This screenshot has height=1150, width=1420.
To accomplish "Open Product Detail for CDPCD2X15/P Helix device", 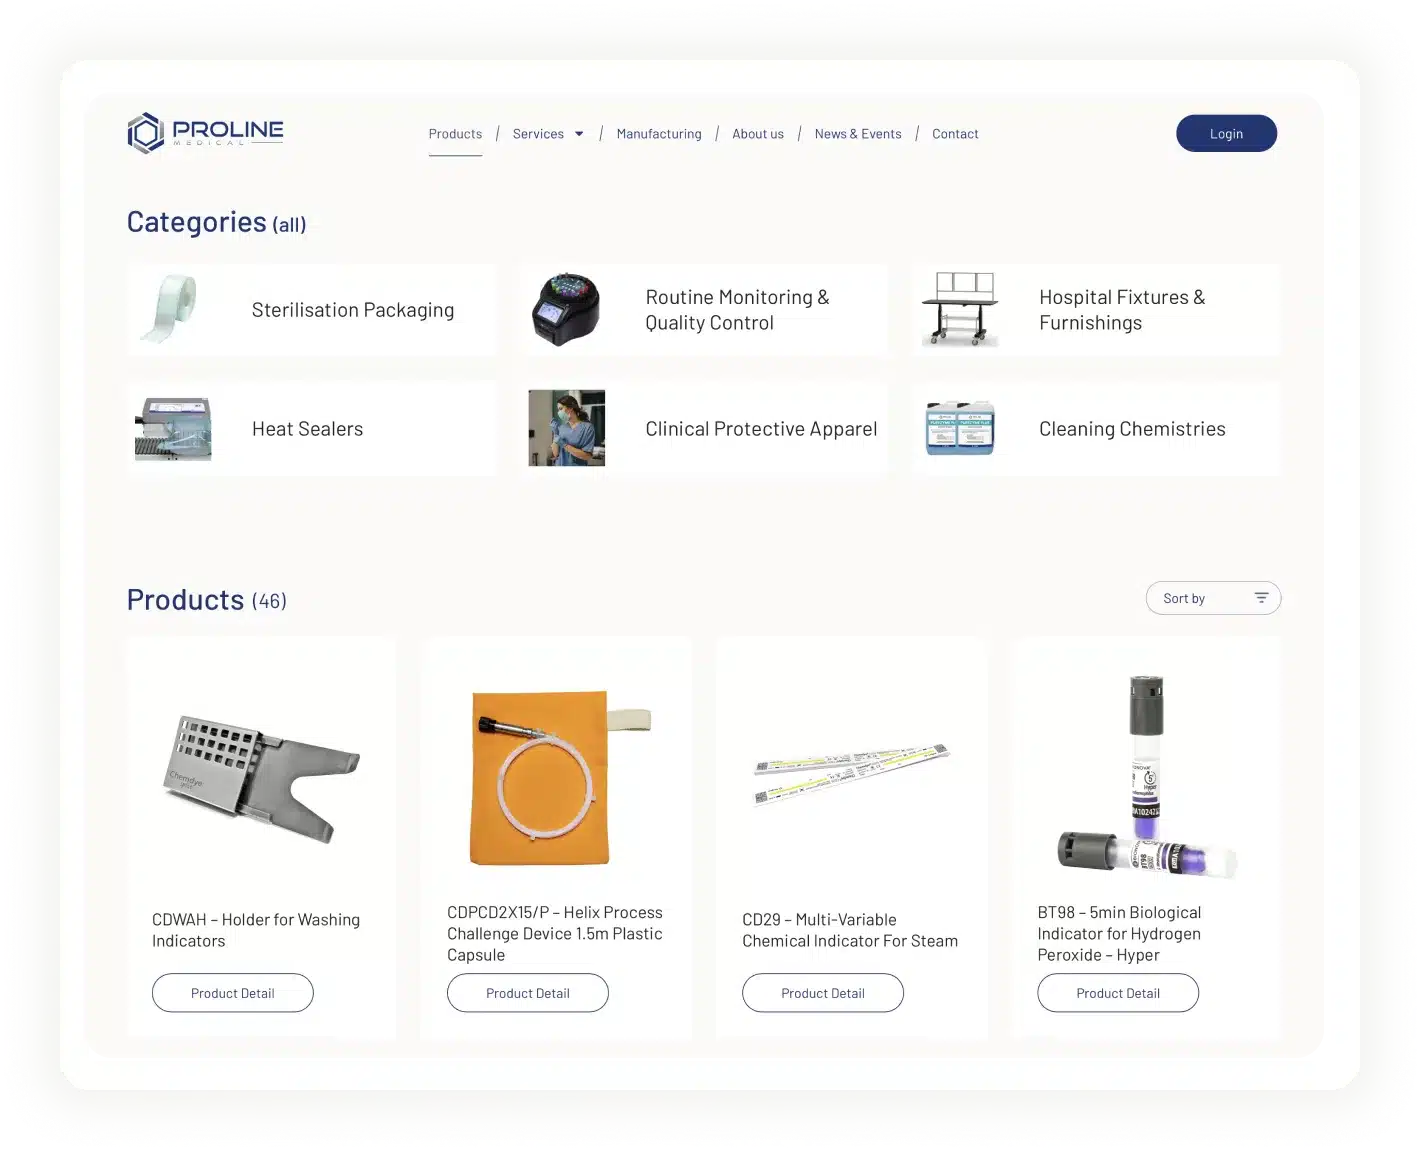I will 528,993.
